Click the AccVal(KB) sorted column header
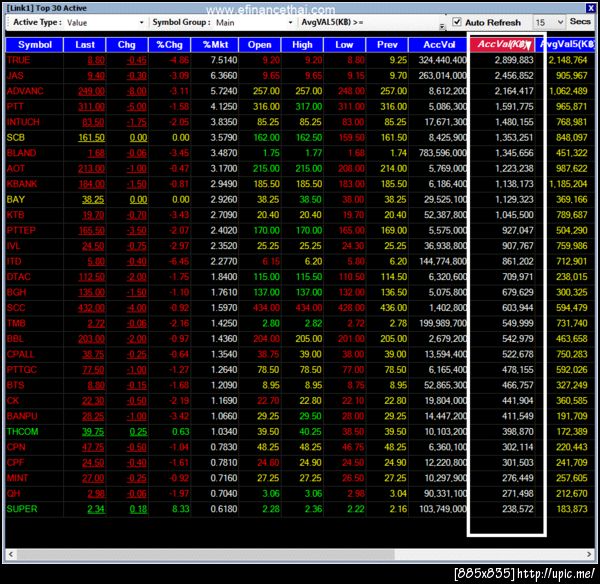600x584 pixels. tap(502, 44)
